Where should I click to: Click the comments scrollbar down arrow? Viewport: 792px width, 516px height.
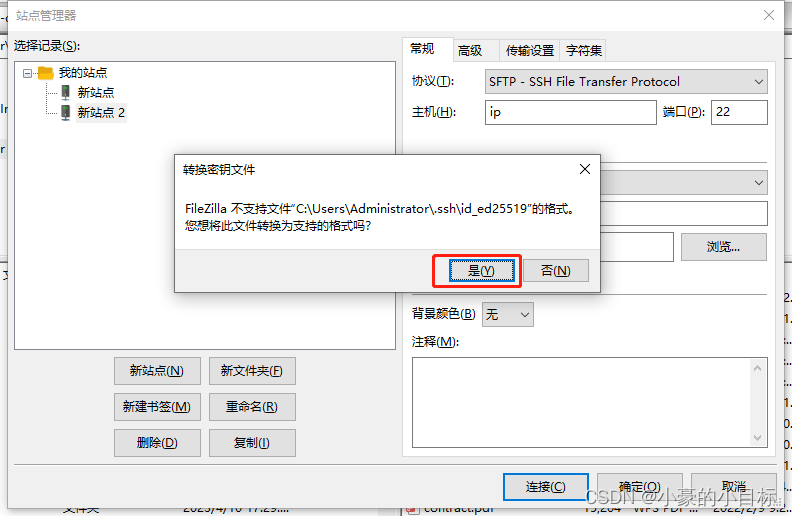coord(757,438)
